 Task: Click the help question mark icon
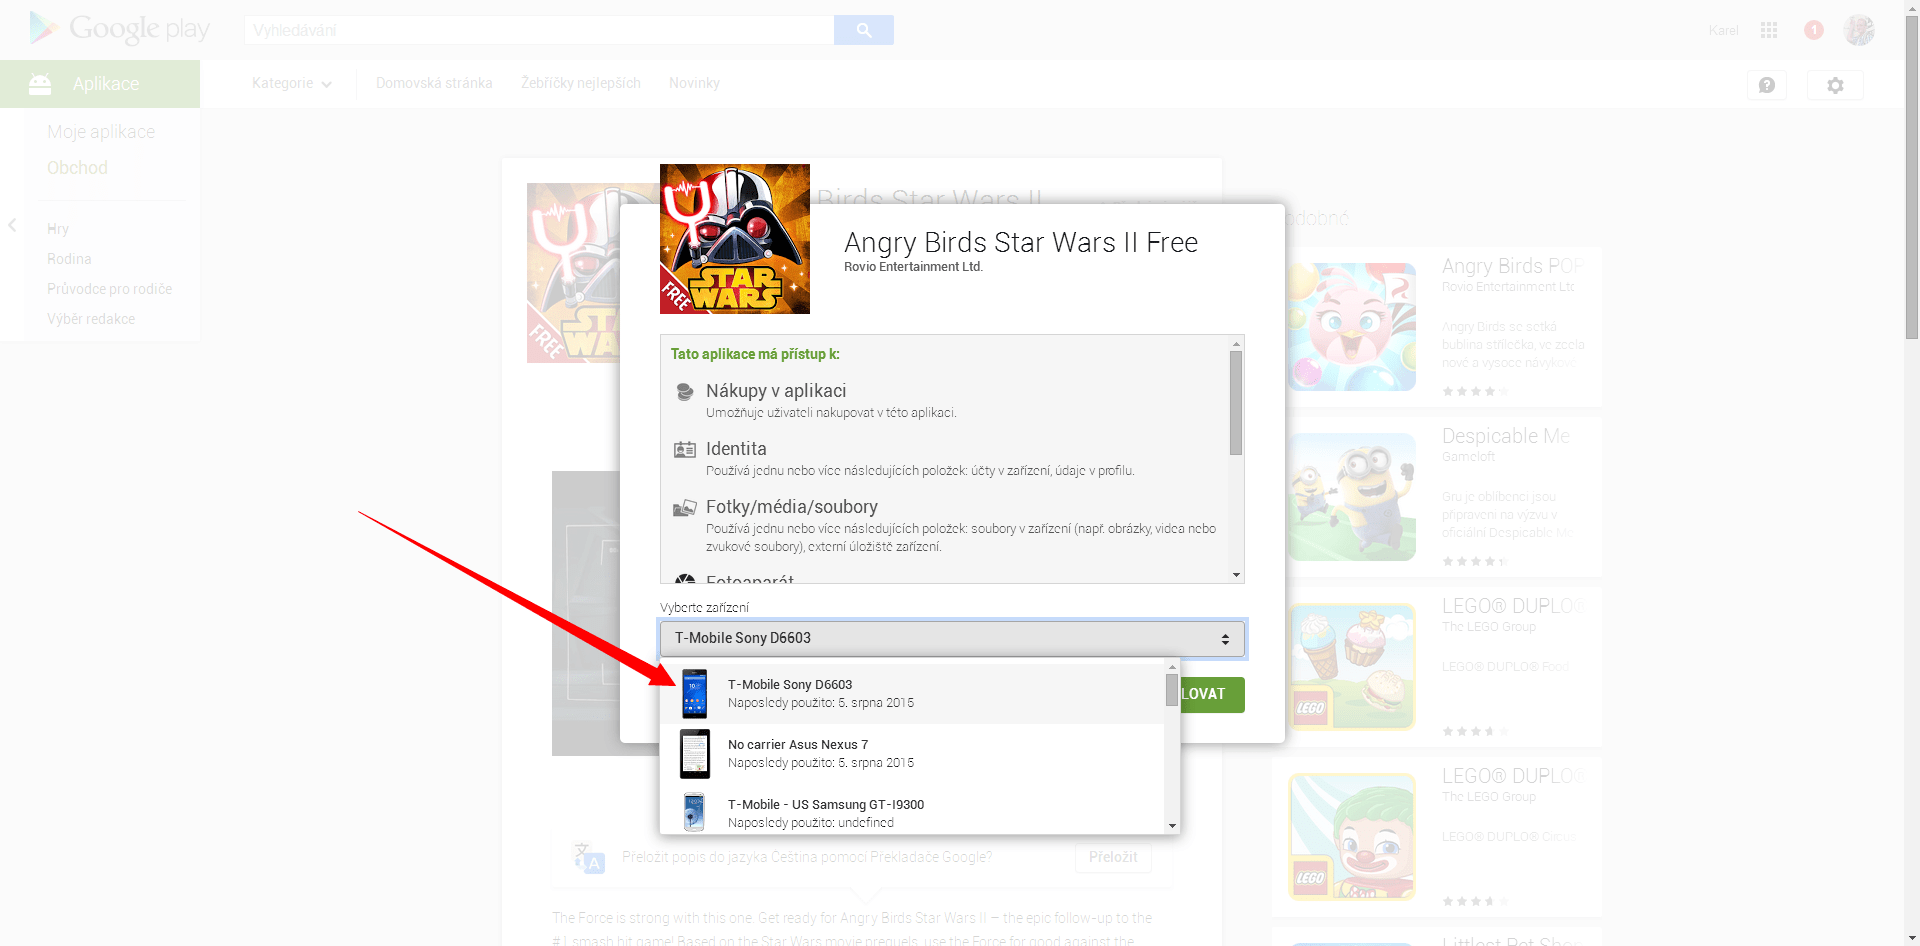(x=1767, y=85)
